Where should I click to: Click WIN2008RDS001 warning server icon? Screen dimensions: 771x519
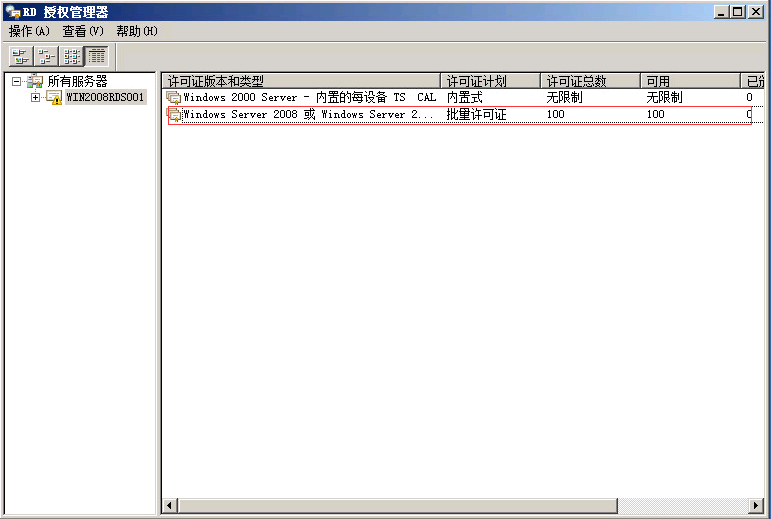click(54, 97)
